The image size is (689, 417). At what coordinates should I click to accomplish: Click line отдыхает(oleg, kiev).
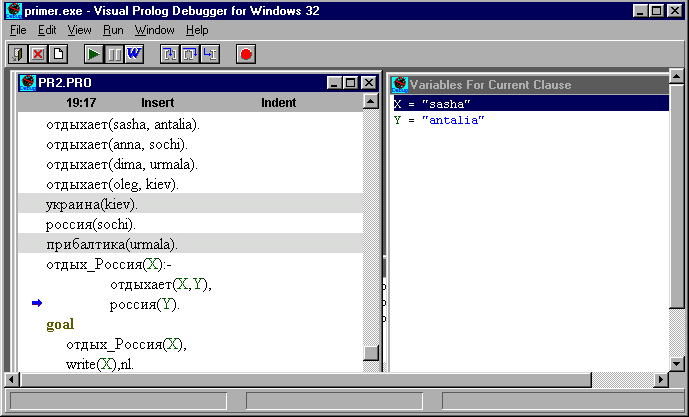click(112, 184)
